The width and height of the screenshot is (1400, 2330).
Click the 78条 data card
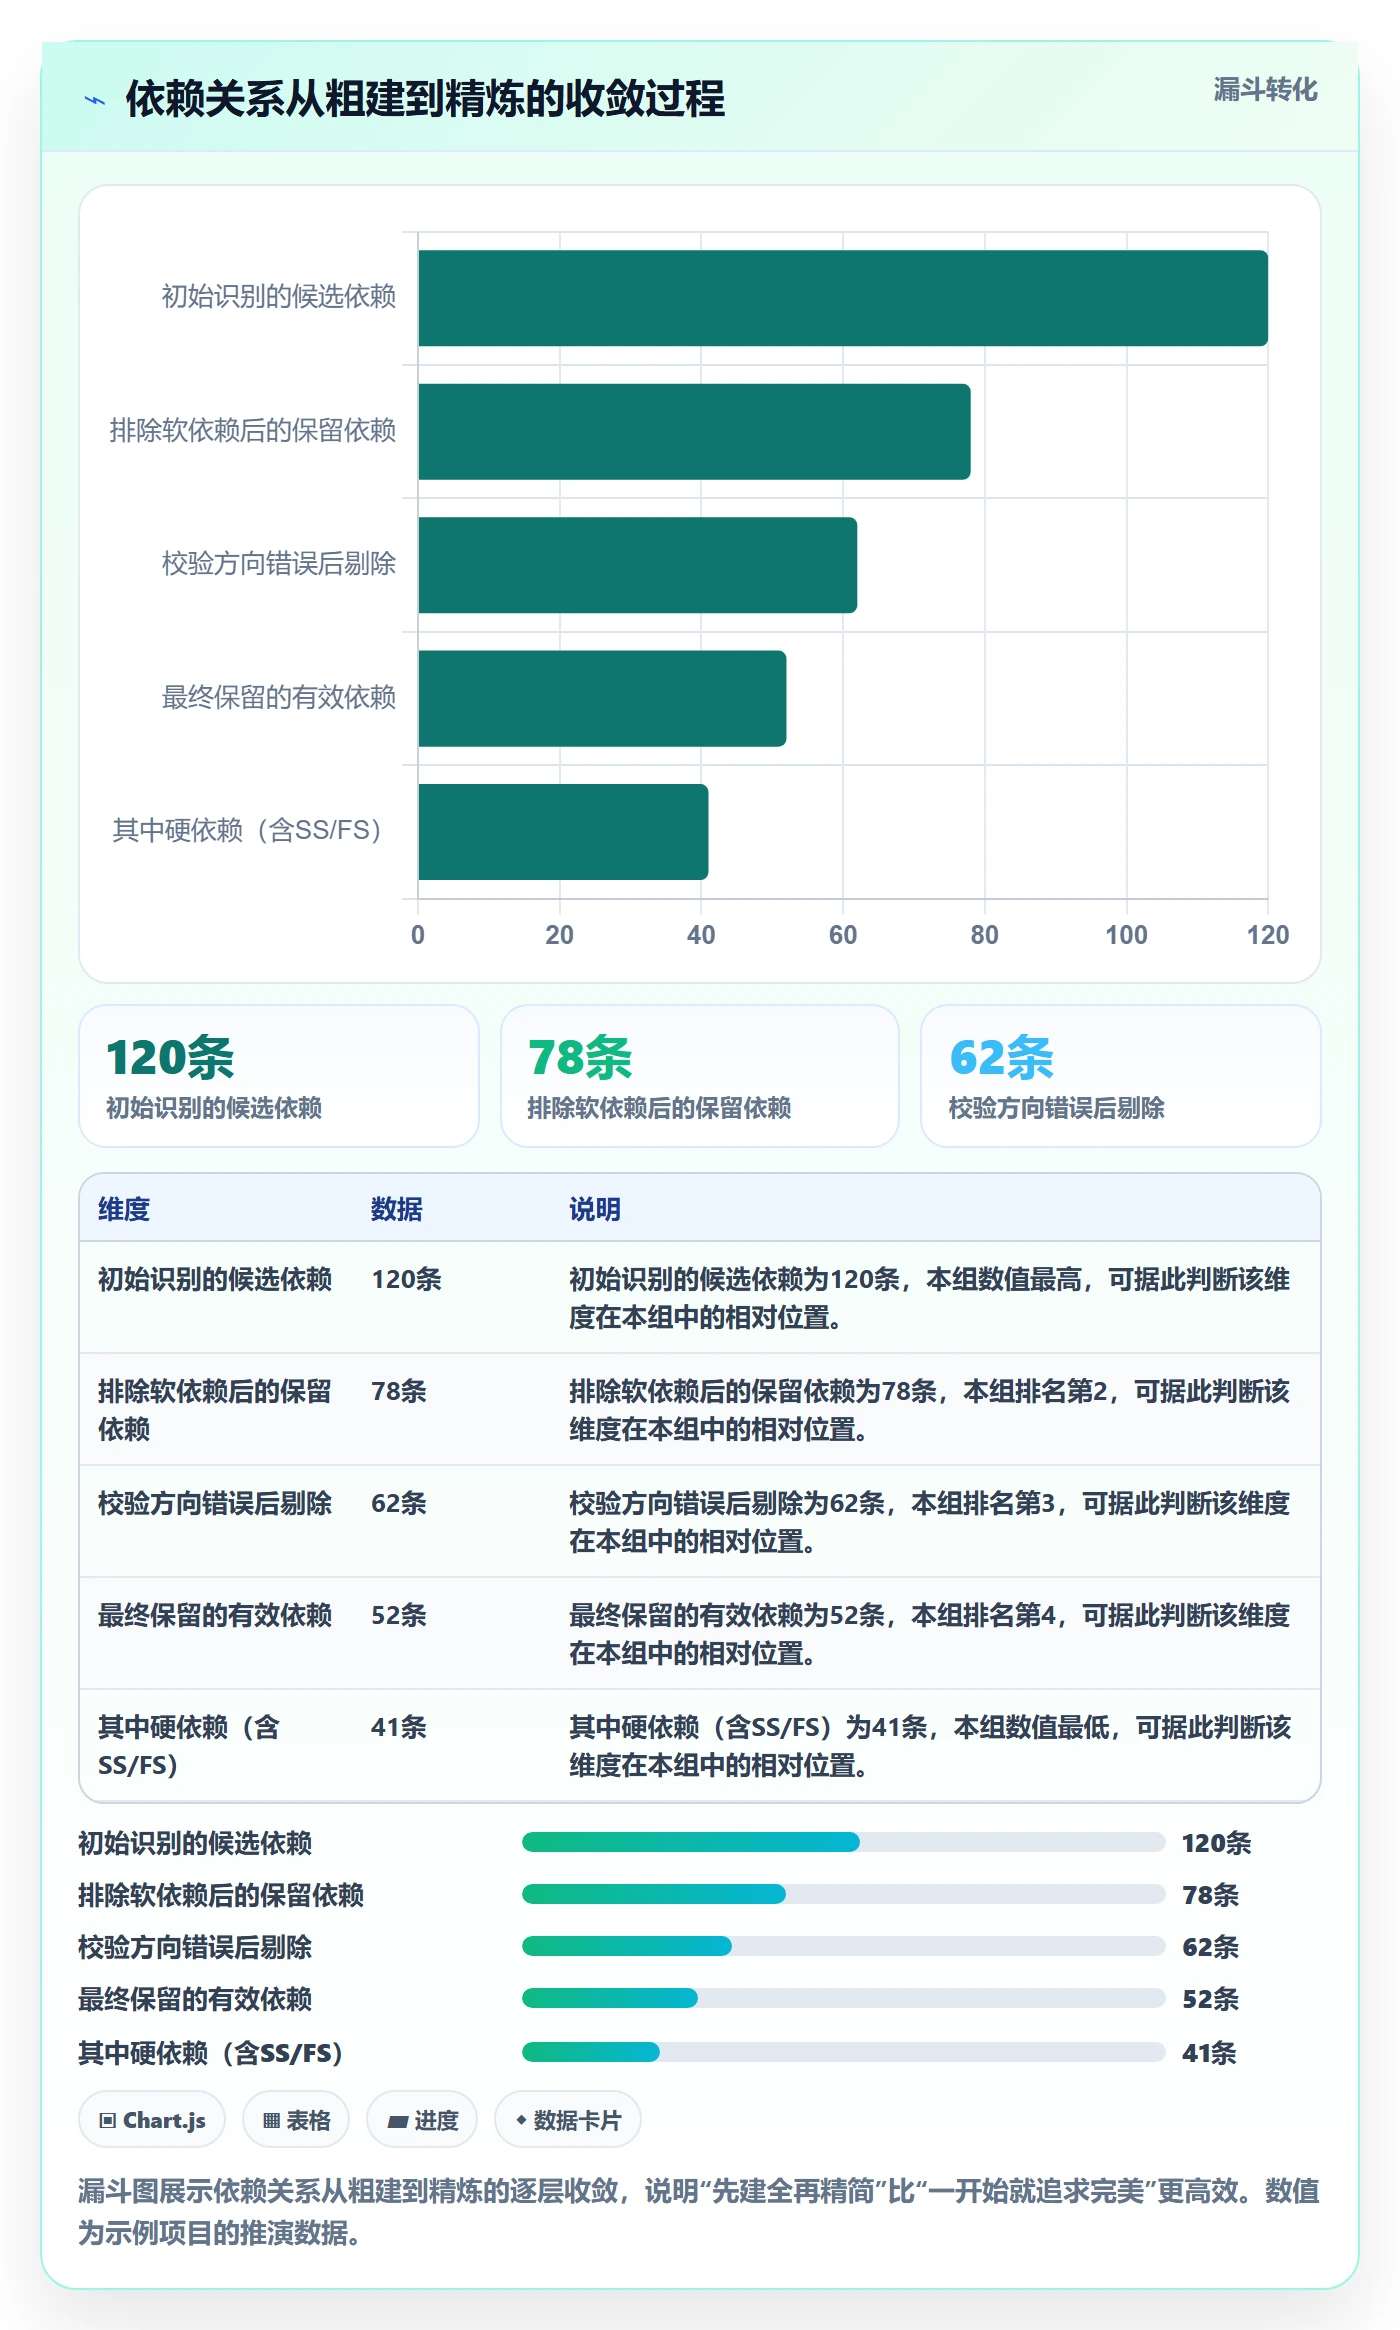coord(700,1076)
